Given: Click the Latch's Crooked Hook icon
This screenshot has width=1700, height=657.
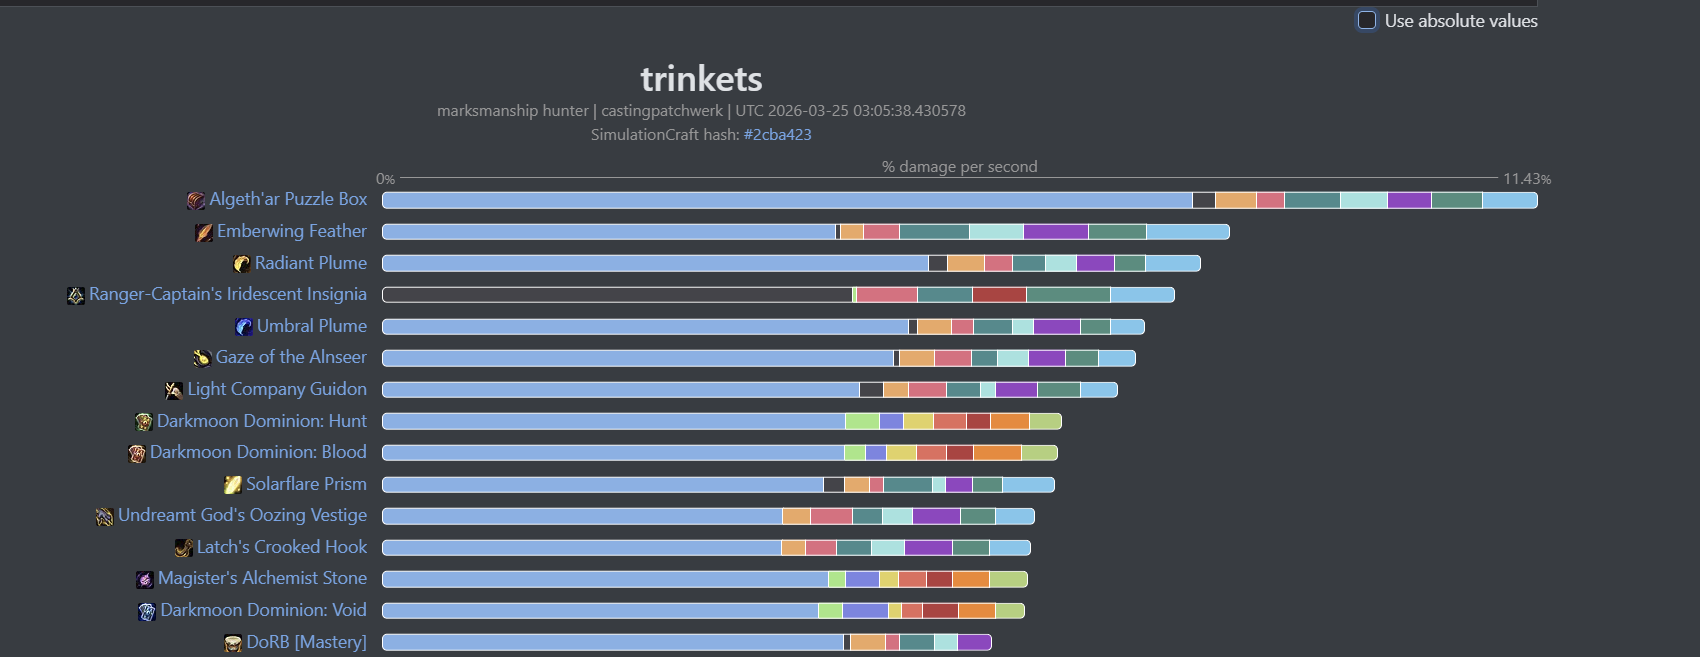Looking at the screenshot, I should (184, 548).
